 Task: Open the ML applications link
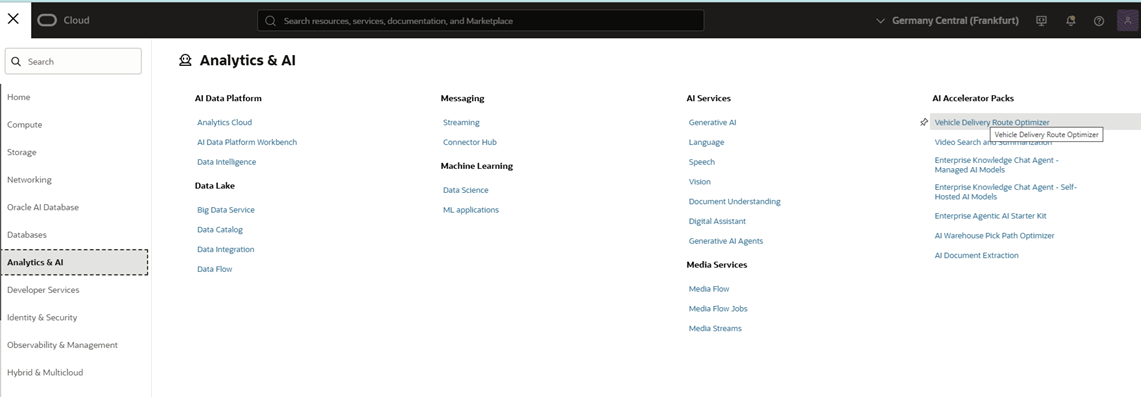[471, 210]
